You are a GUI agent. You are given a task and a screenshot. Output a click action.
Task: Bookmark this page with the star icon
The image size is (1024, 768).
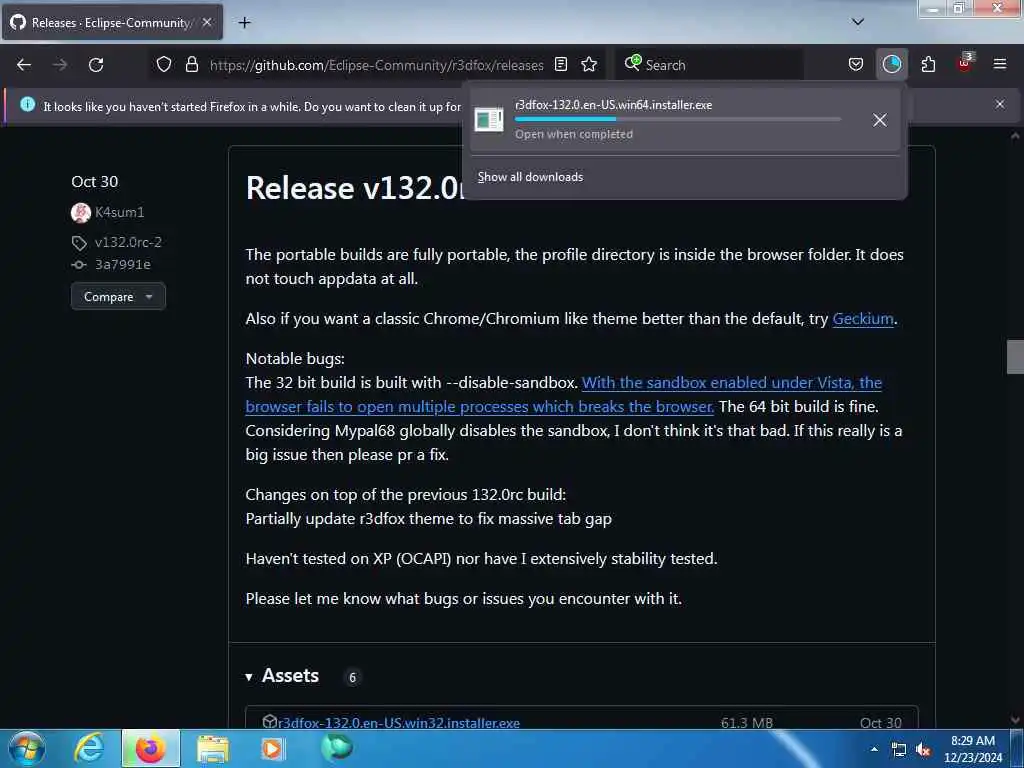pyautogui.click(x=589, y=65)
